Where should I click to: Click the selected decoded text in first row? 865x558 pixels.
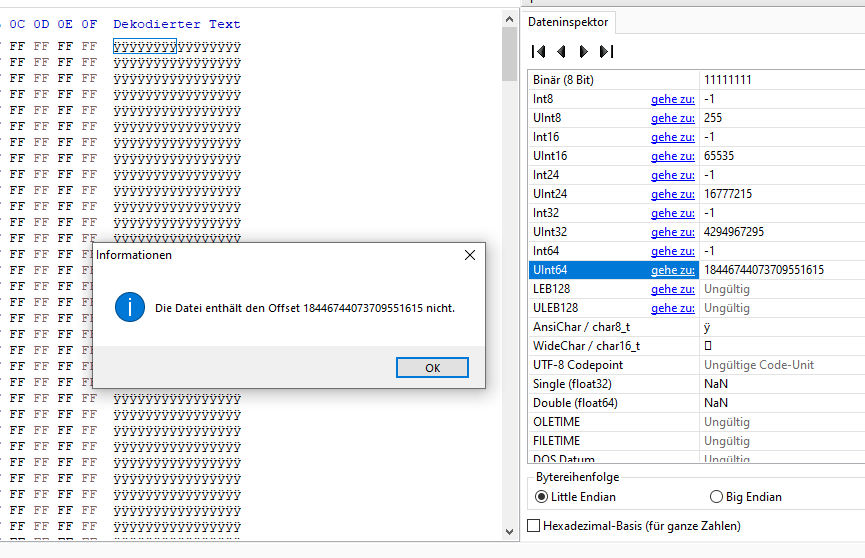point(145,46)
